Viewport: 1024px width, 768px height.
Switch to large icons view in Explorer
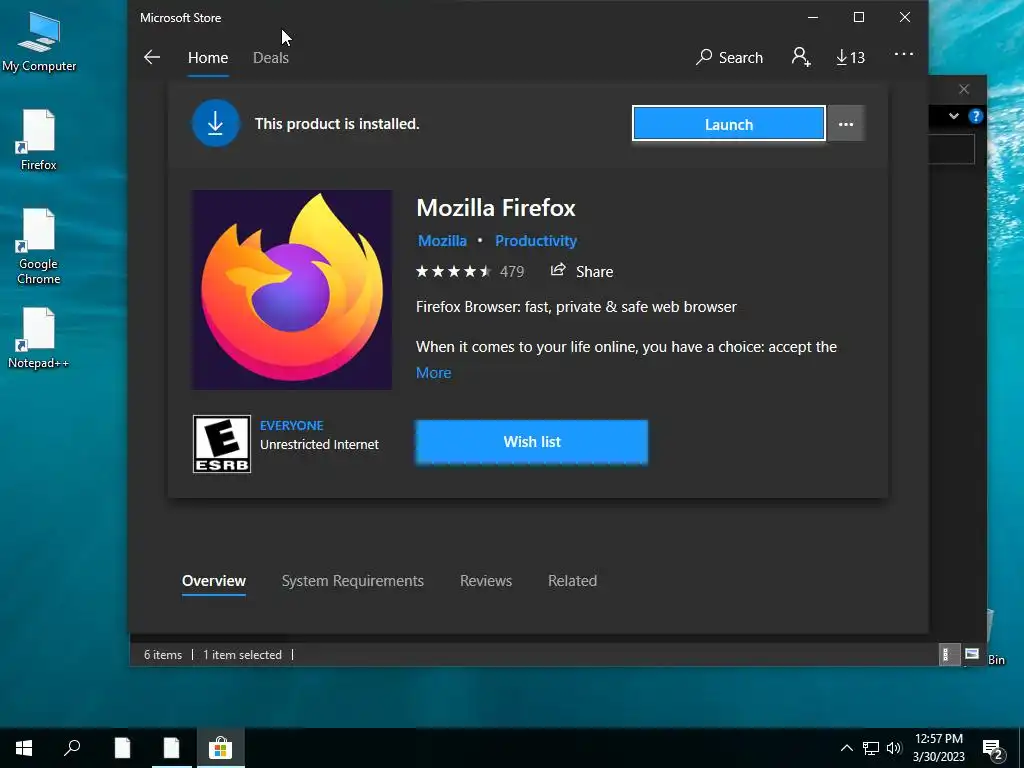pos(972,654)
